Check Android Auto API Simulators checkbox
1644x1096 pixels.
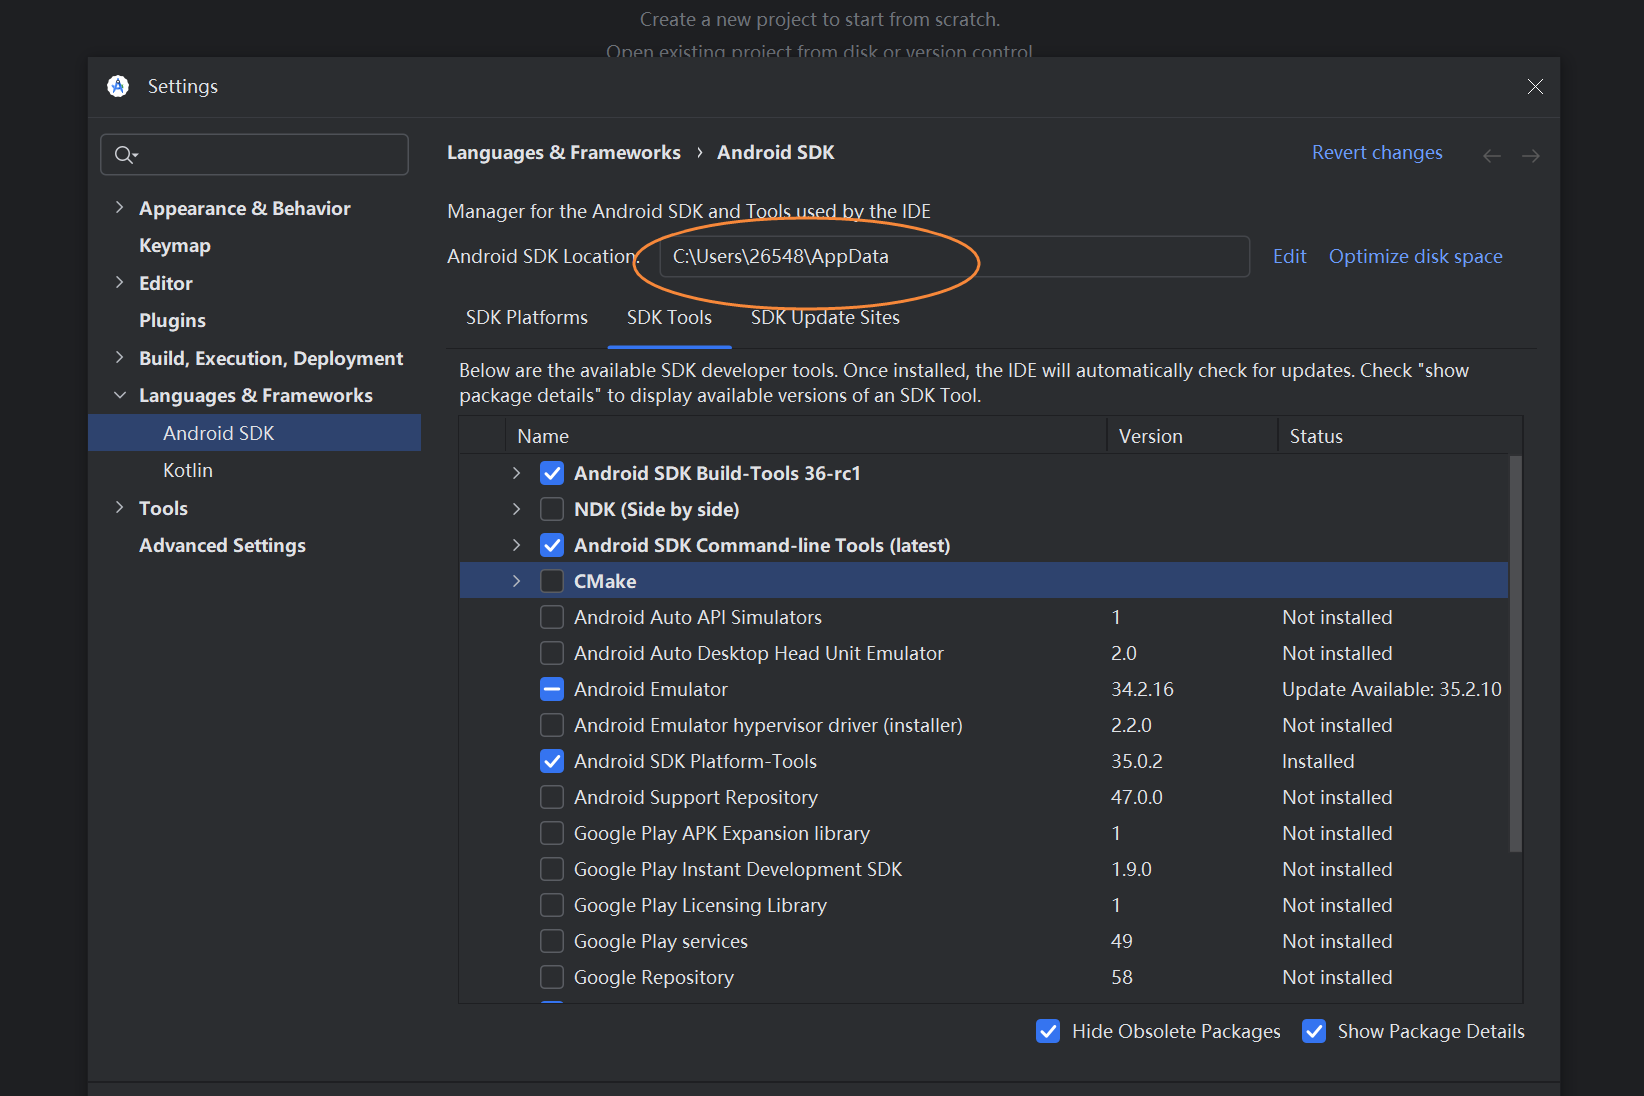pyautogui.click(x=552, y=617)
